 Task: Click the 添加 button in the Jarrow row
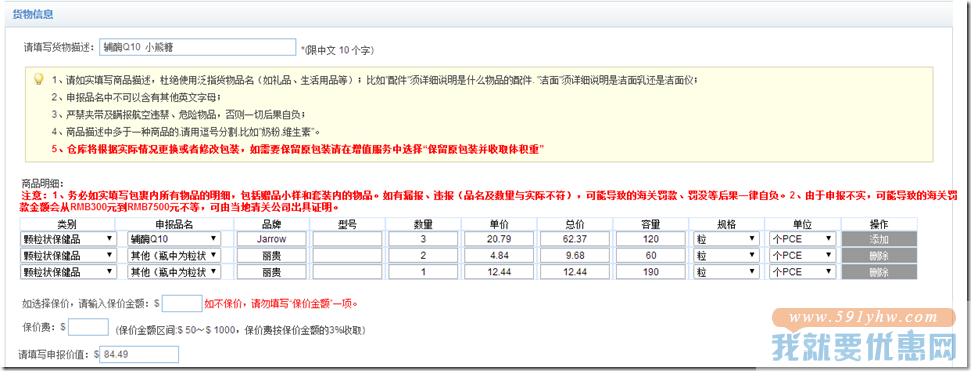pos(879,239)
